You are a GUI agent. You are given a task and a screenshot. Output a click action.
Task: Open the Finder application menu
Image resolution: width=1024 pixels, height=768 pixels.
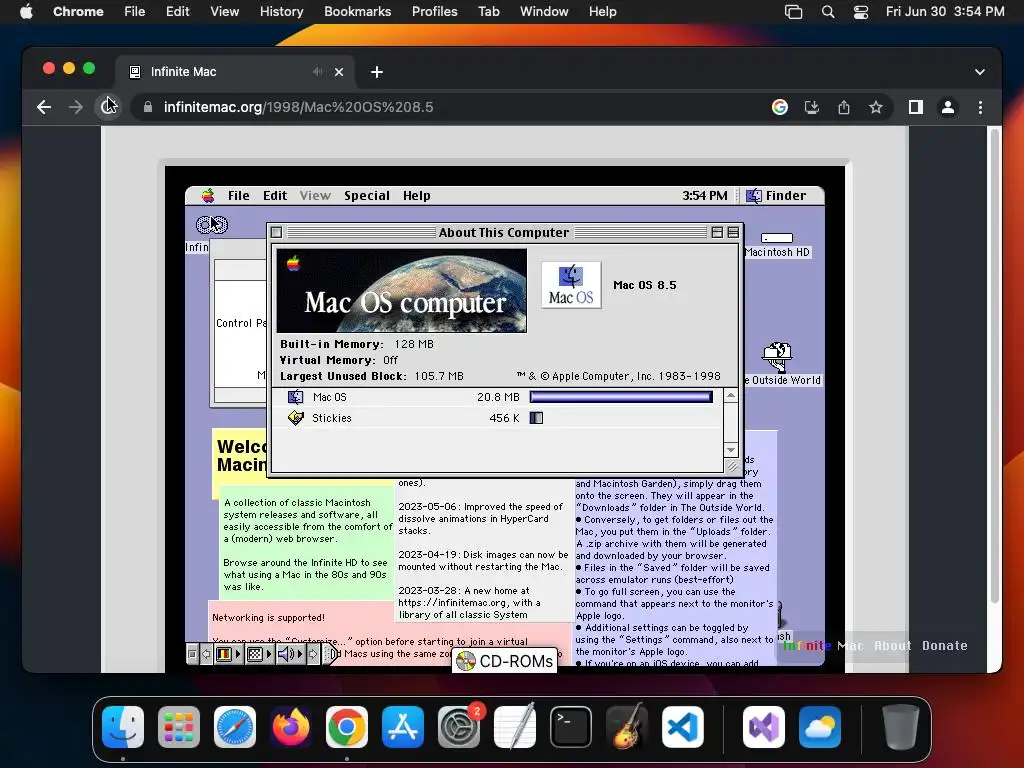pyautogui.click(x=776, y=195)
